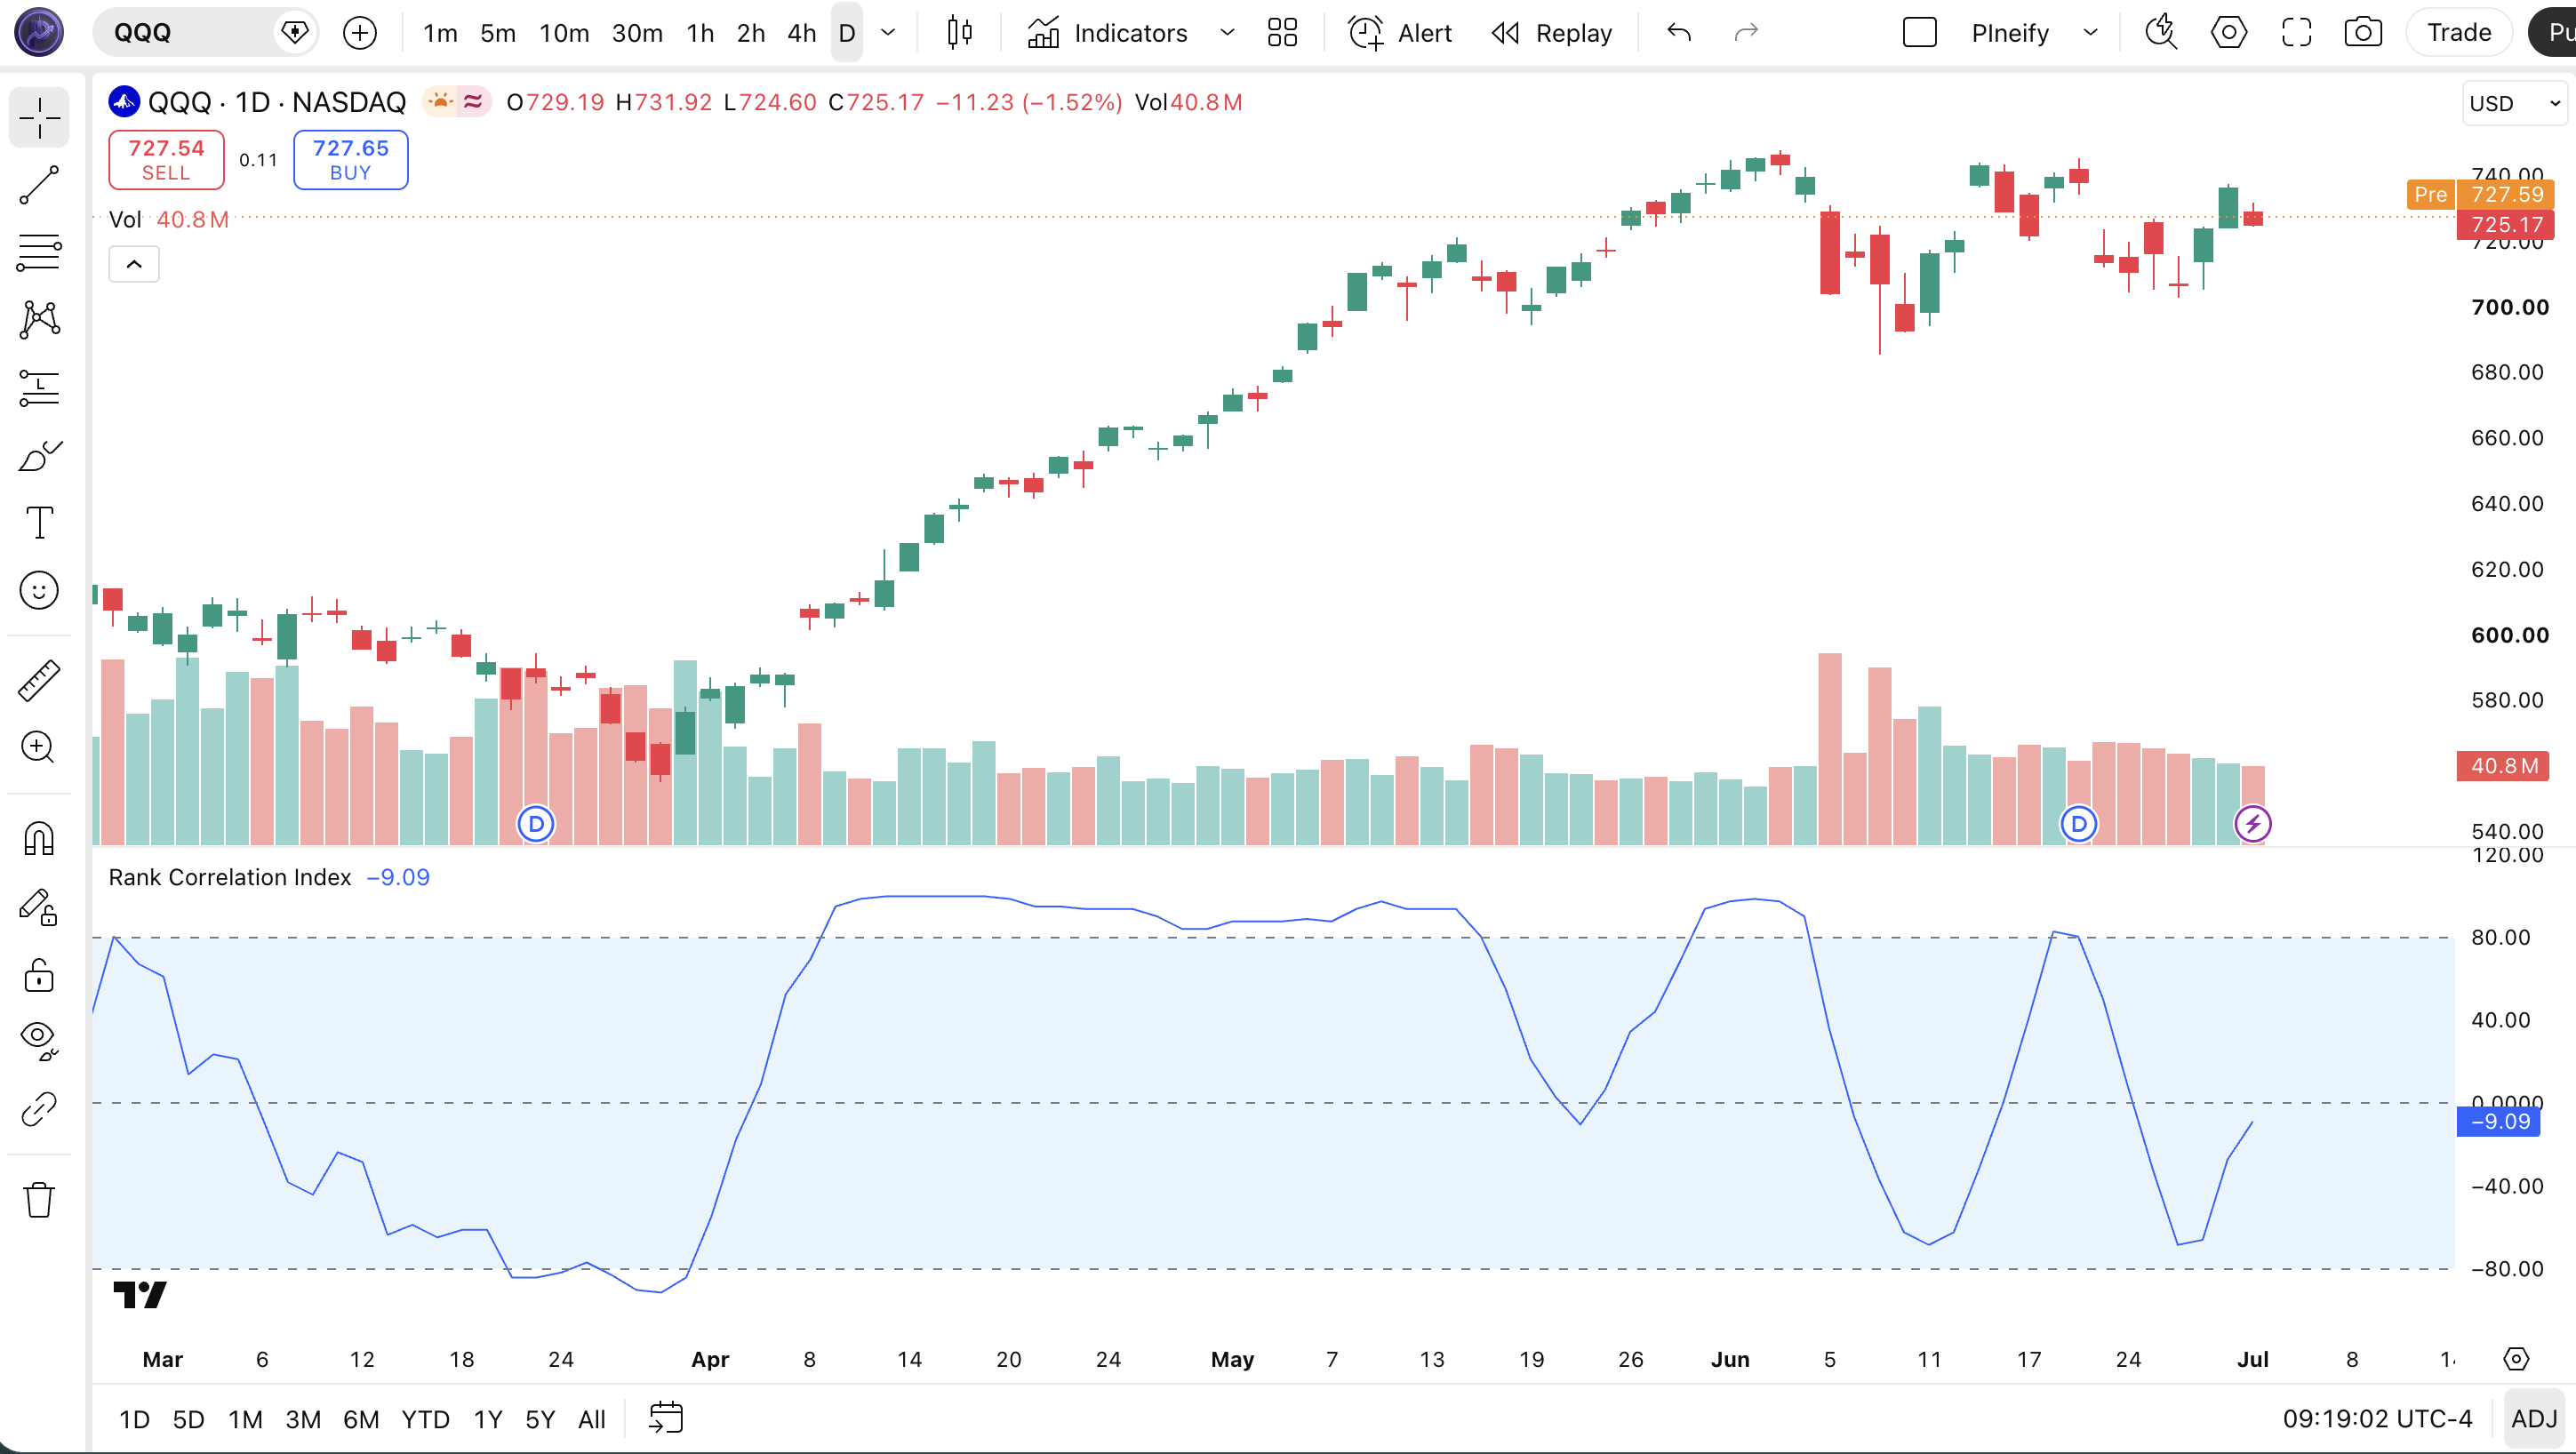
Task: Open the go to date calendar icon
Action: pos(666,1418)
